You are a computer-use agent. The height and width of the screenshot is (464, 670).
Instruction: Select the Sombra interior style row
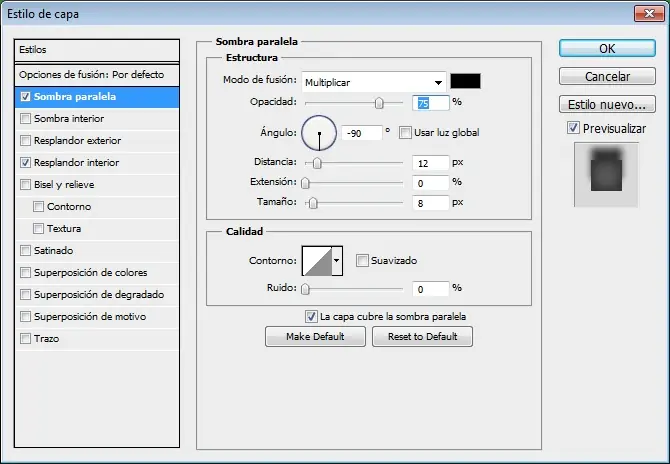point(97,118)
